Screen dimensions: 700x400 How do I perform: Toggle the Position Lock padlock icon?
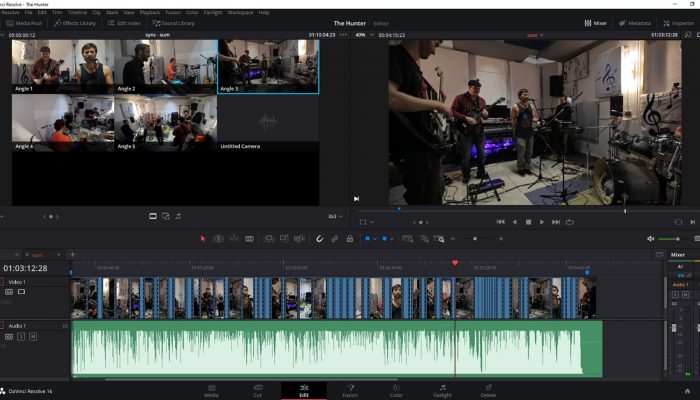pyautogui.click(x=350, y=239)
